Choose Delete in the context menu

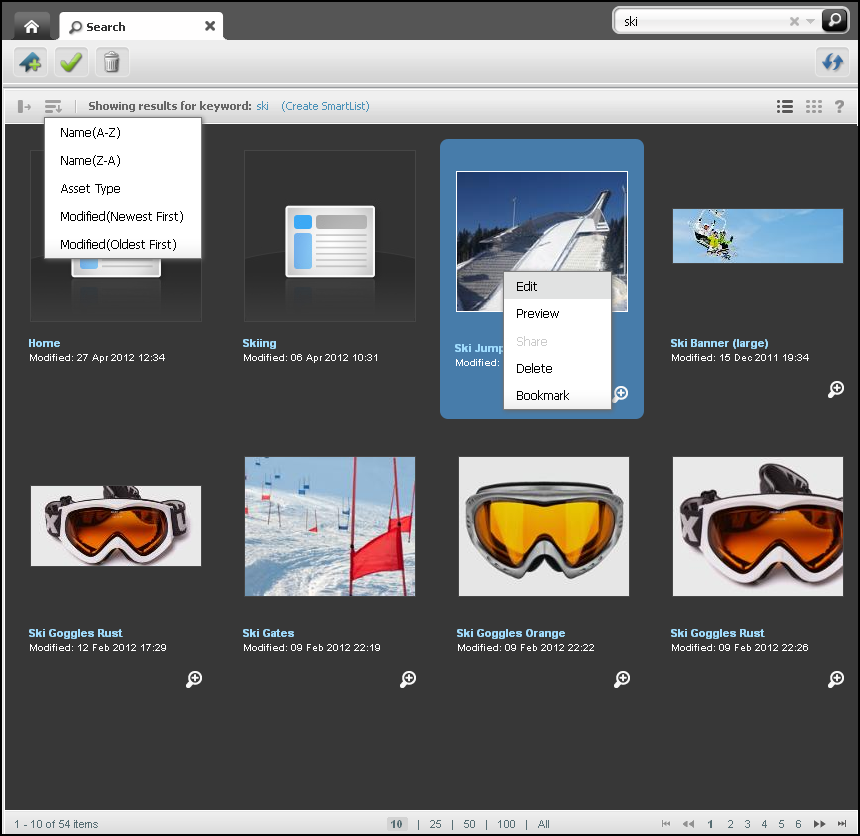point(557,369)
